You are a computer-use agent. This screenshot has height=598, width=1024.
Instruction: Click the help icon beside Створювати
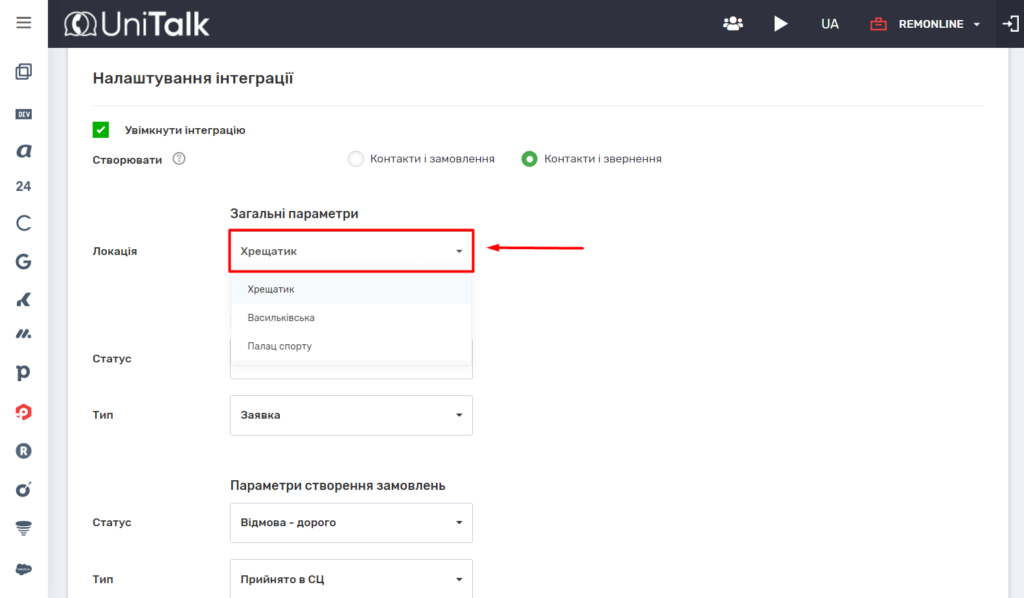(x=179, y=158)
